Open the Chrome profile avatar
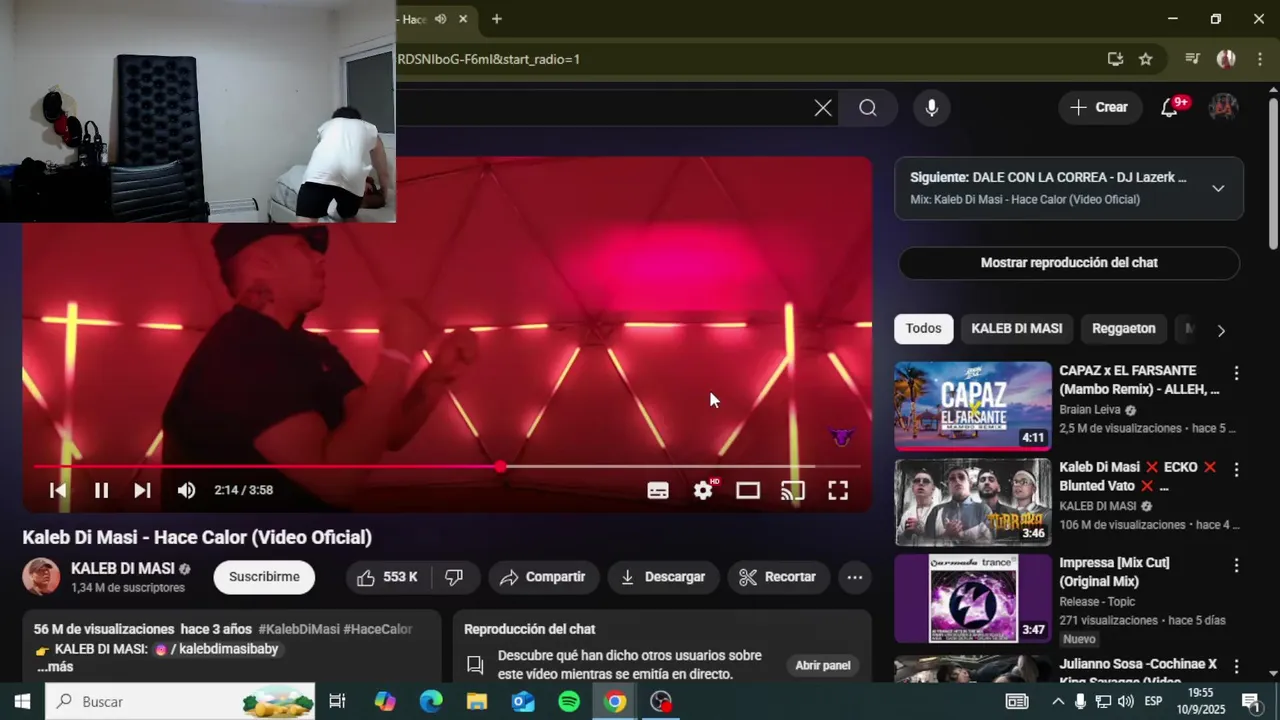 click(1226, 59)
